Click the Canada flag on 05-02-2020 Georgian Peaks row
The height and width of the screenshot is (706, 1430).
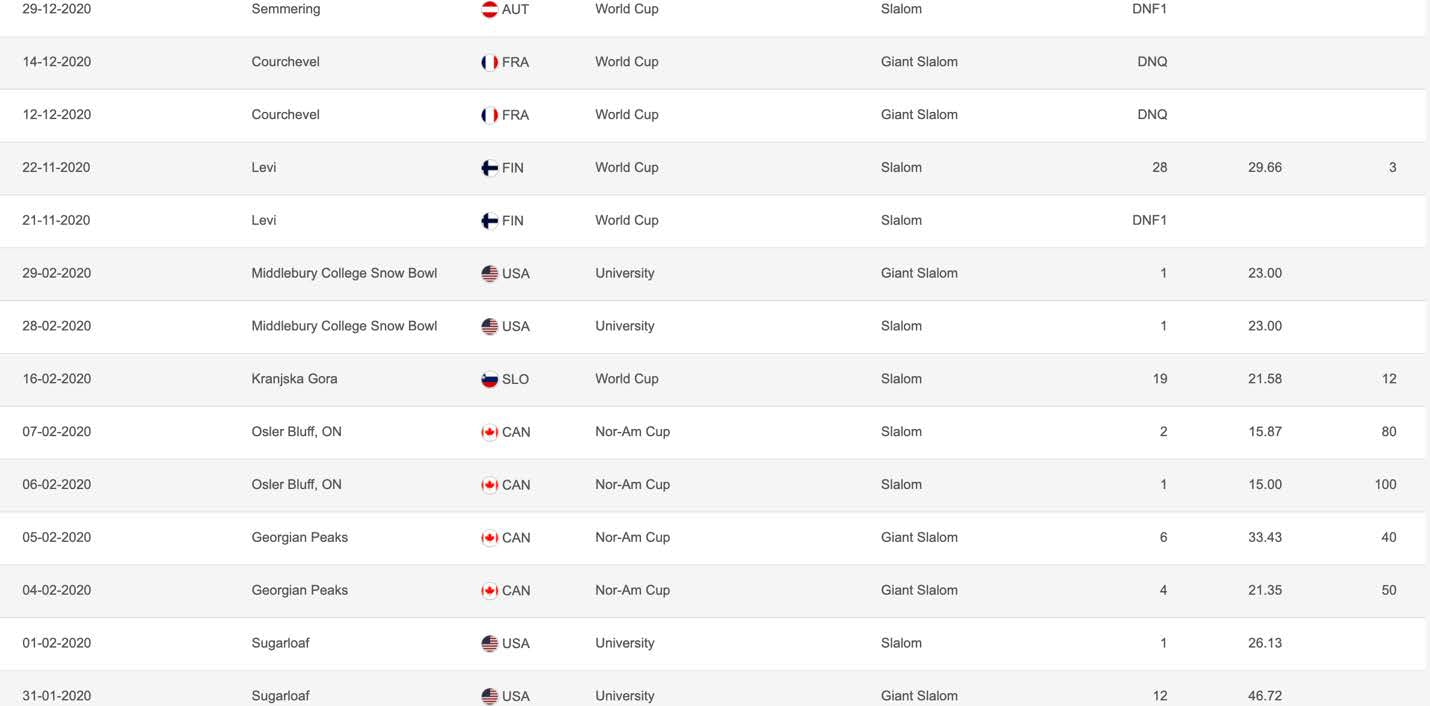(490, 538)
